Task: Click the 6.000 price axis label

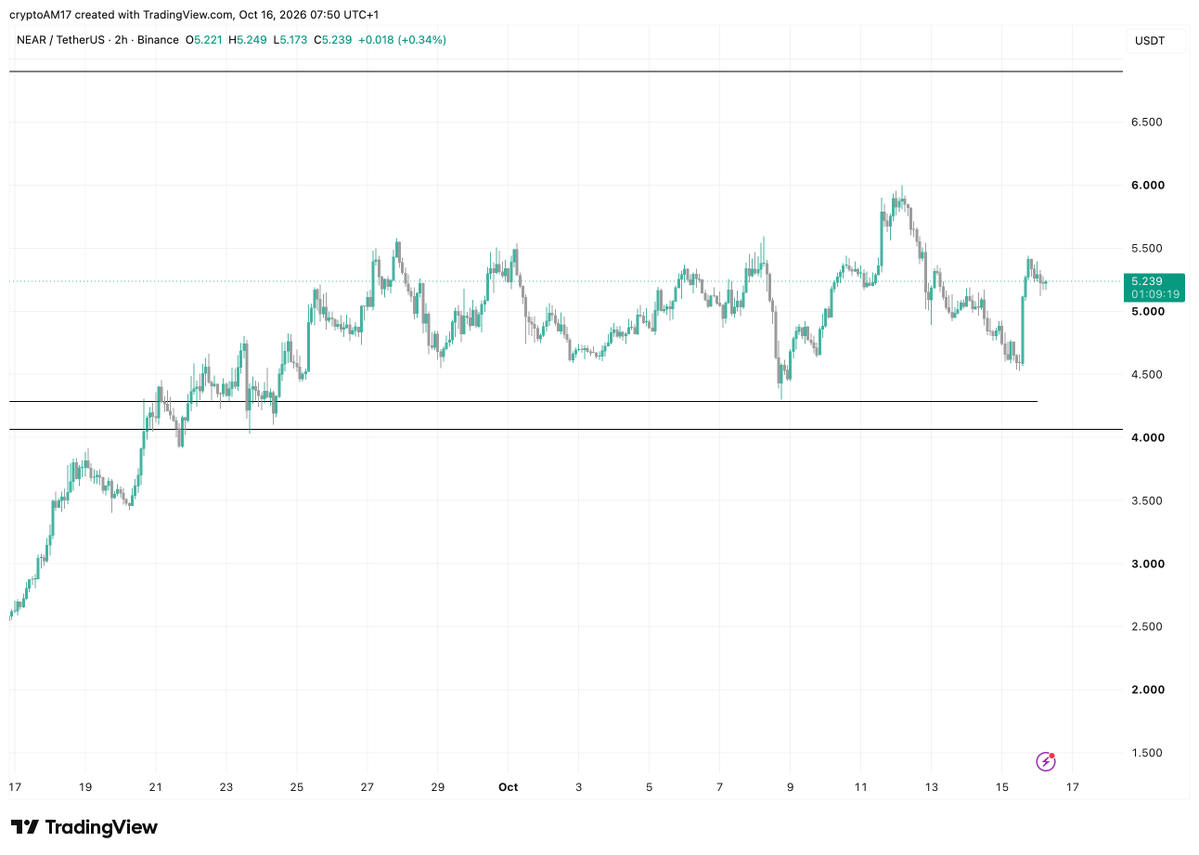Action: point(1148,185)
